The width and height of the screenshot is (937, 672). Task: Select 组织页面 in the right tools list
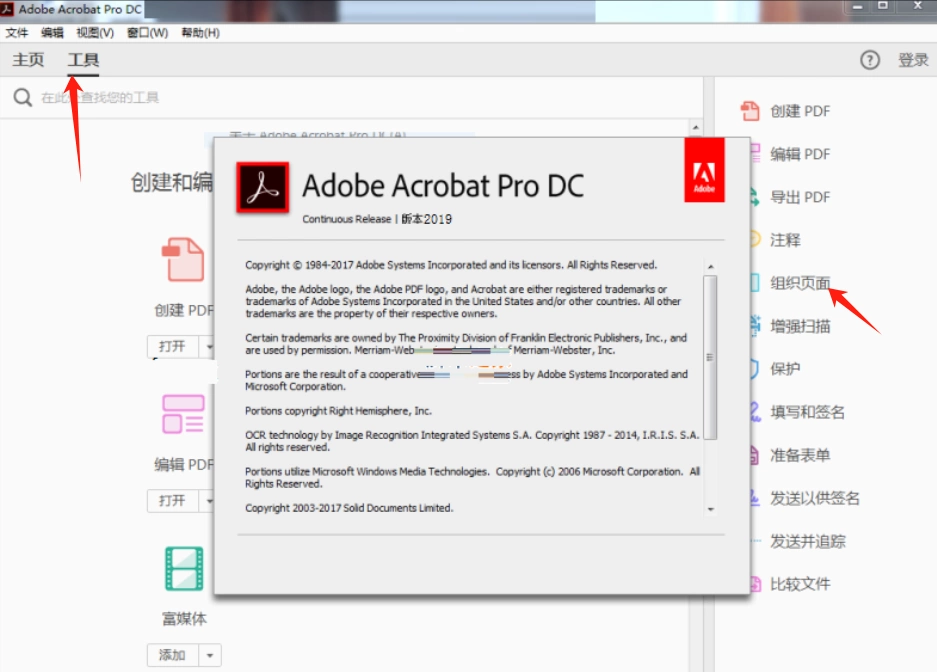[800, 283]
